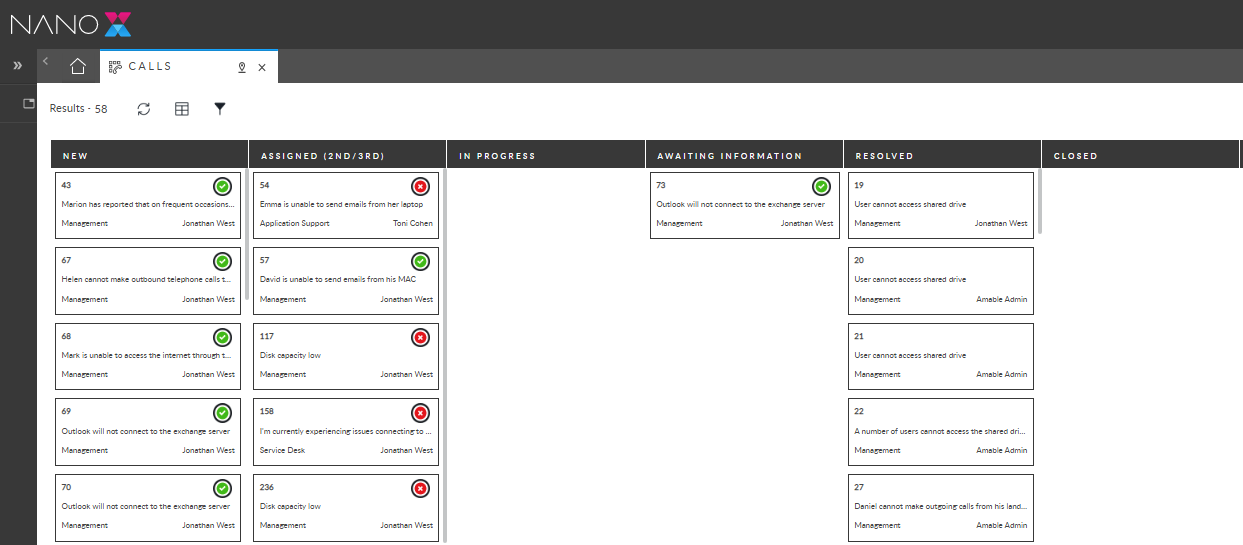The height and width of the screenshot is (545, 1243).
Task: Click the left arrow tab scroller
Action: click(x=45, y=62)
